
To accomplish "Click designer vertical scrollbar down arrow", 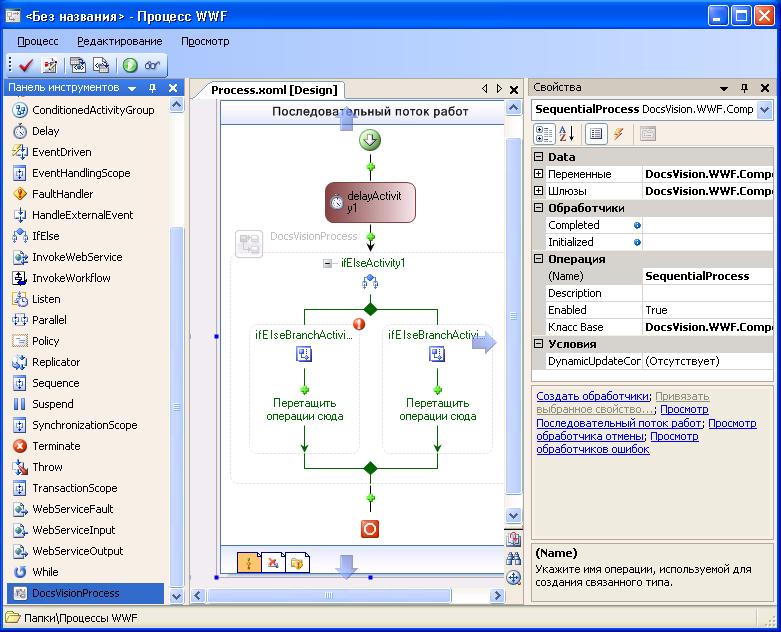I will pos(514,515).
